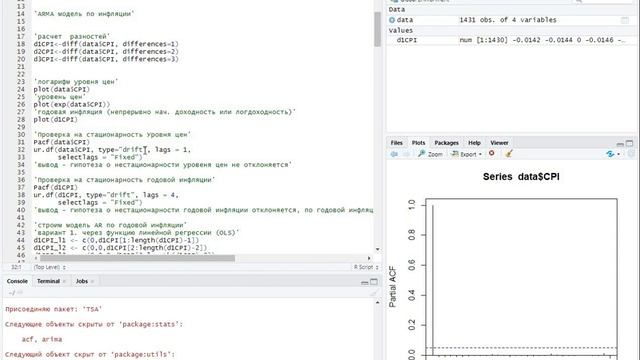
Task: Click the editor horizontal scrollbar thumb
Action: (x=137, y=258)
